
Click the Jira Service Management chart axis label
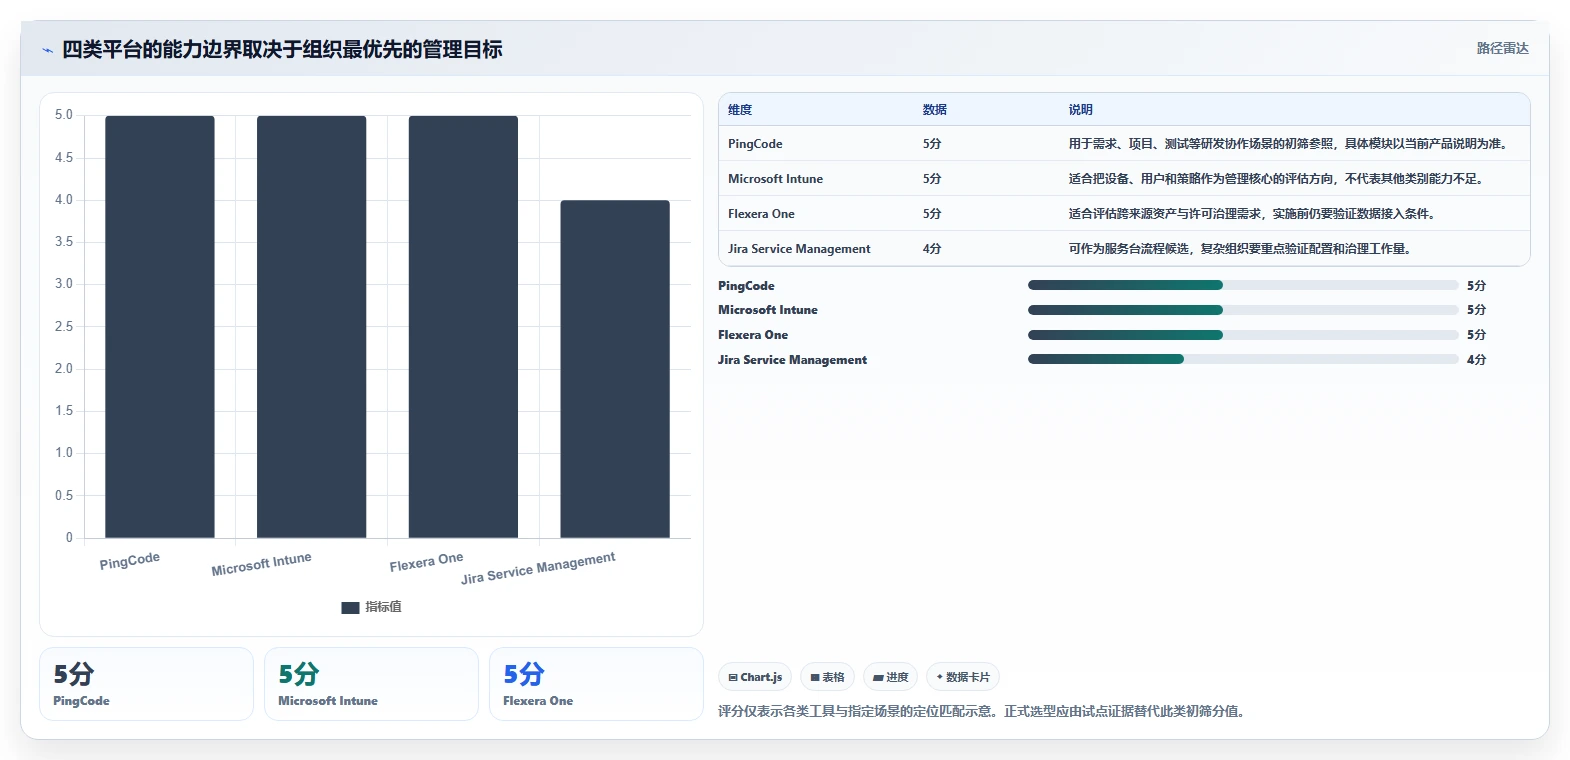tap(538, 568)
